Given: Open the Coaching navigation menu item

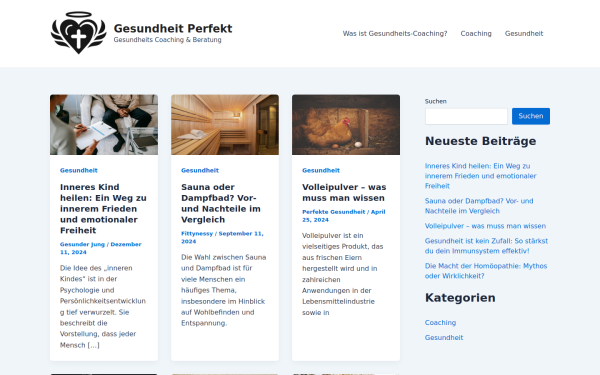Looking at the screenshot, I should click(476, 34).
